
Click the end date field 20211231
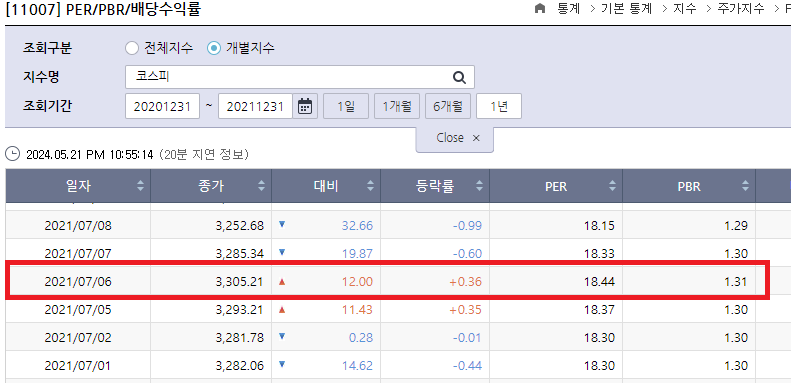(255, 106)
